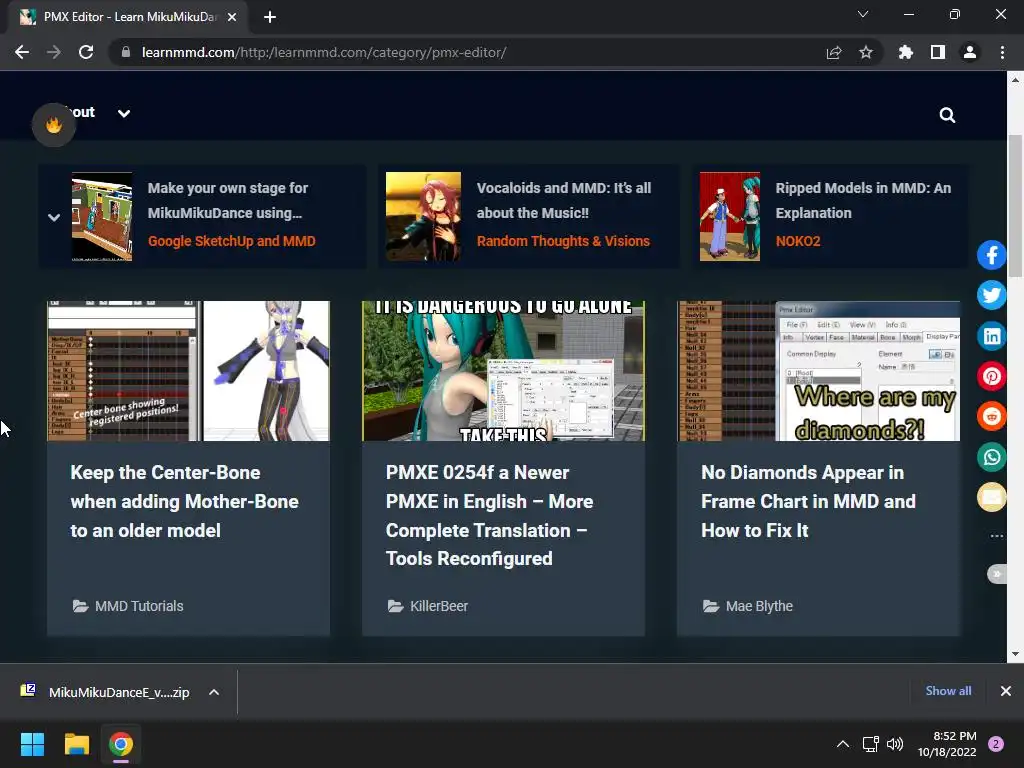Open the site search magnifier
Screen dimensions: 1024x768
point(947,116)
